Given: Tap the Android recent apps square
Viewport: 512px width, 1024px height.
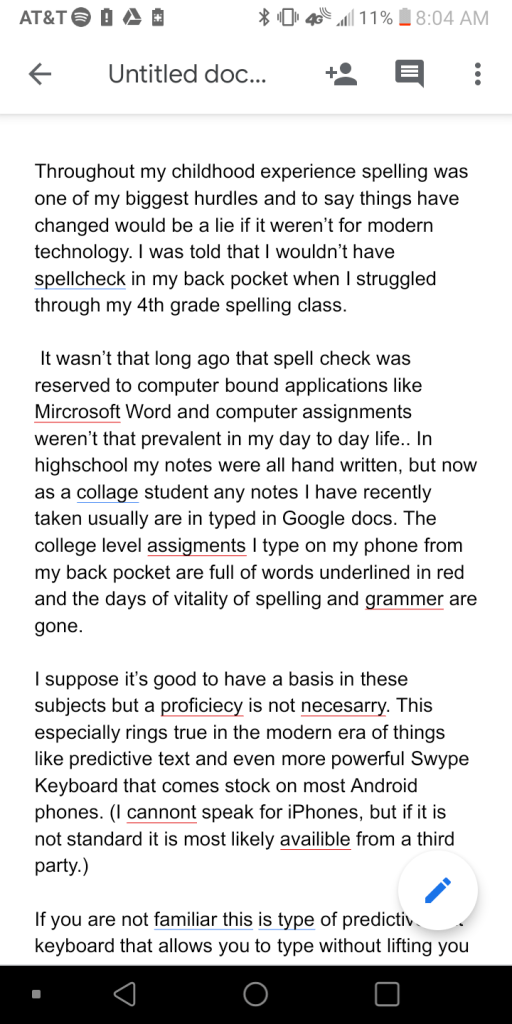Looking at the screenshot, I should pos(387,994).
